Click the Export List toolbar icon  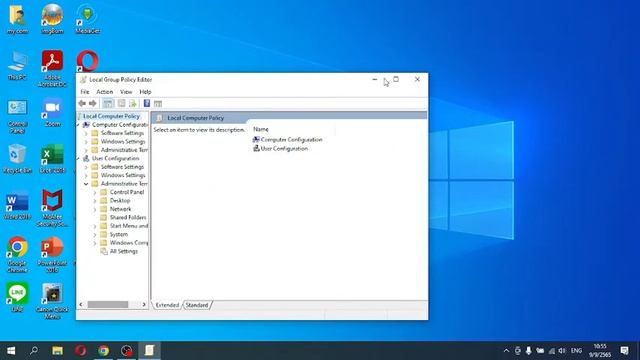pyautogui.click(x=133, y=103)
